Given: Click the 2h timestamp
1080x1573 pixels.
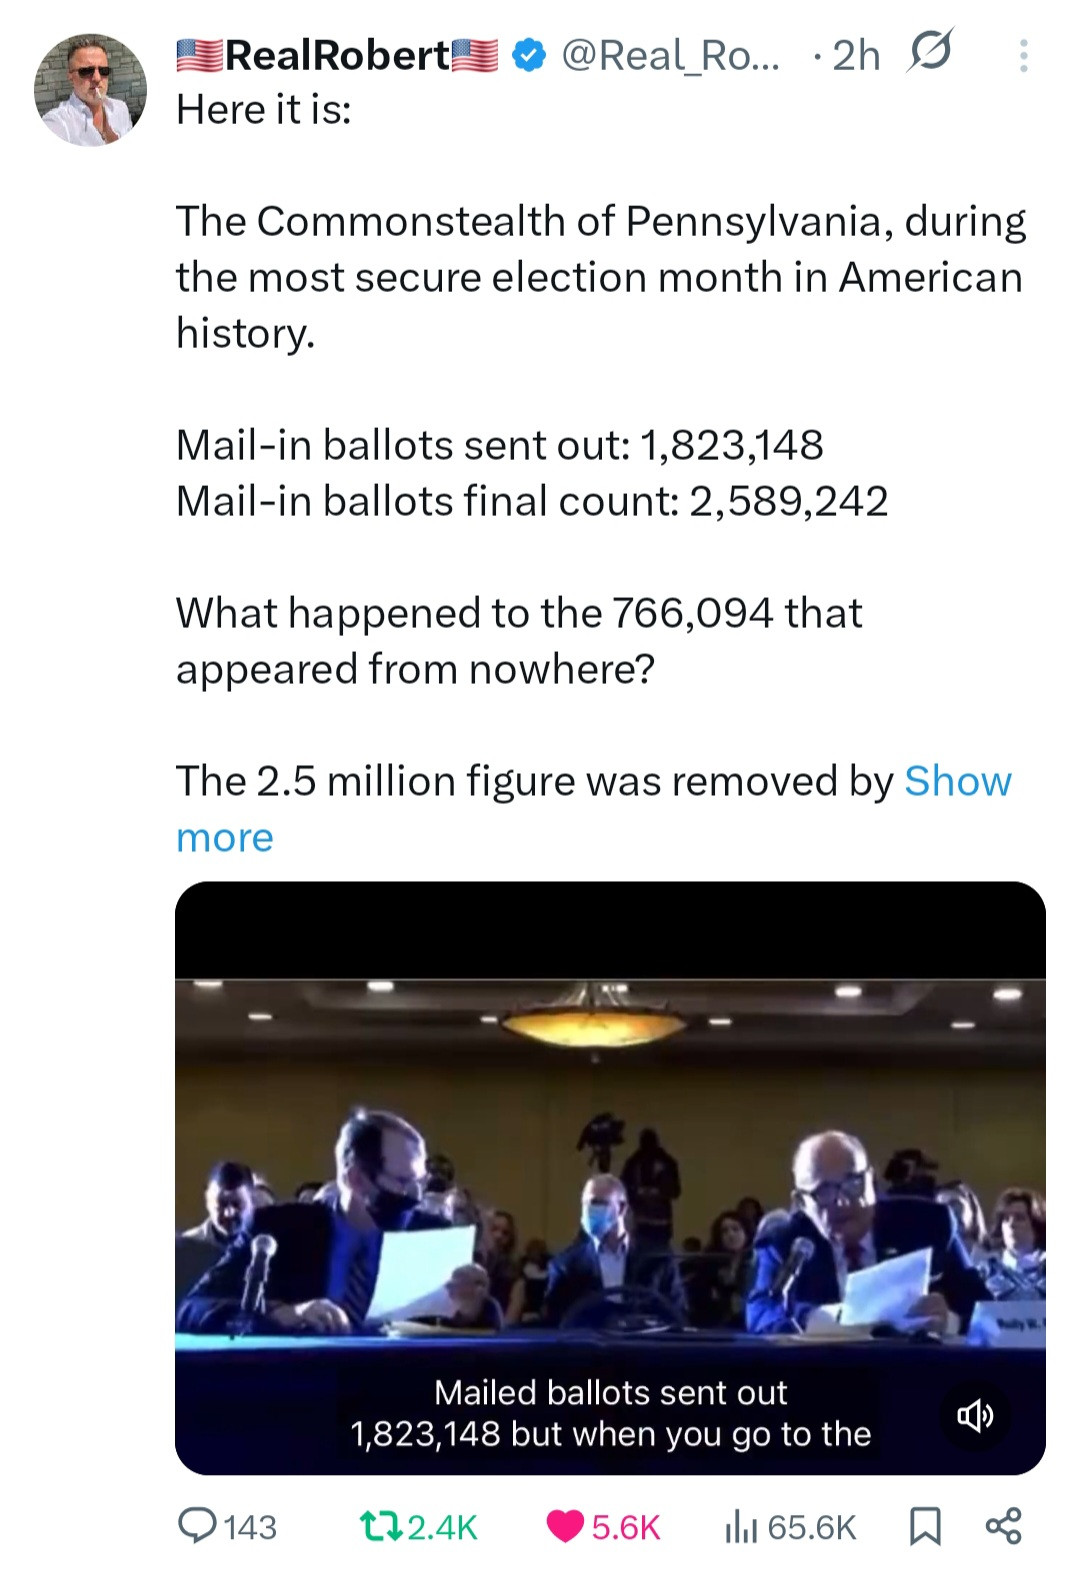Looking at the screenshot, I should coord(856,56).
